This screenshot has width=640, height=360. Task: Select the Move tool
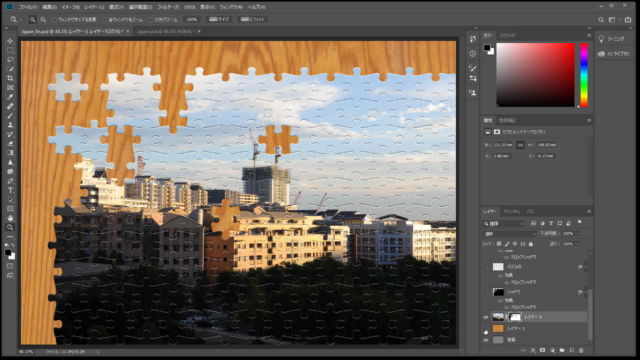point(10,41)
